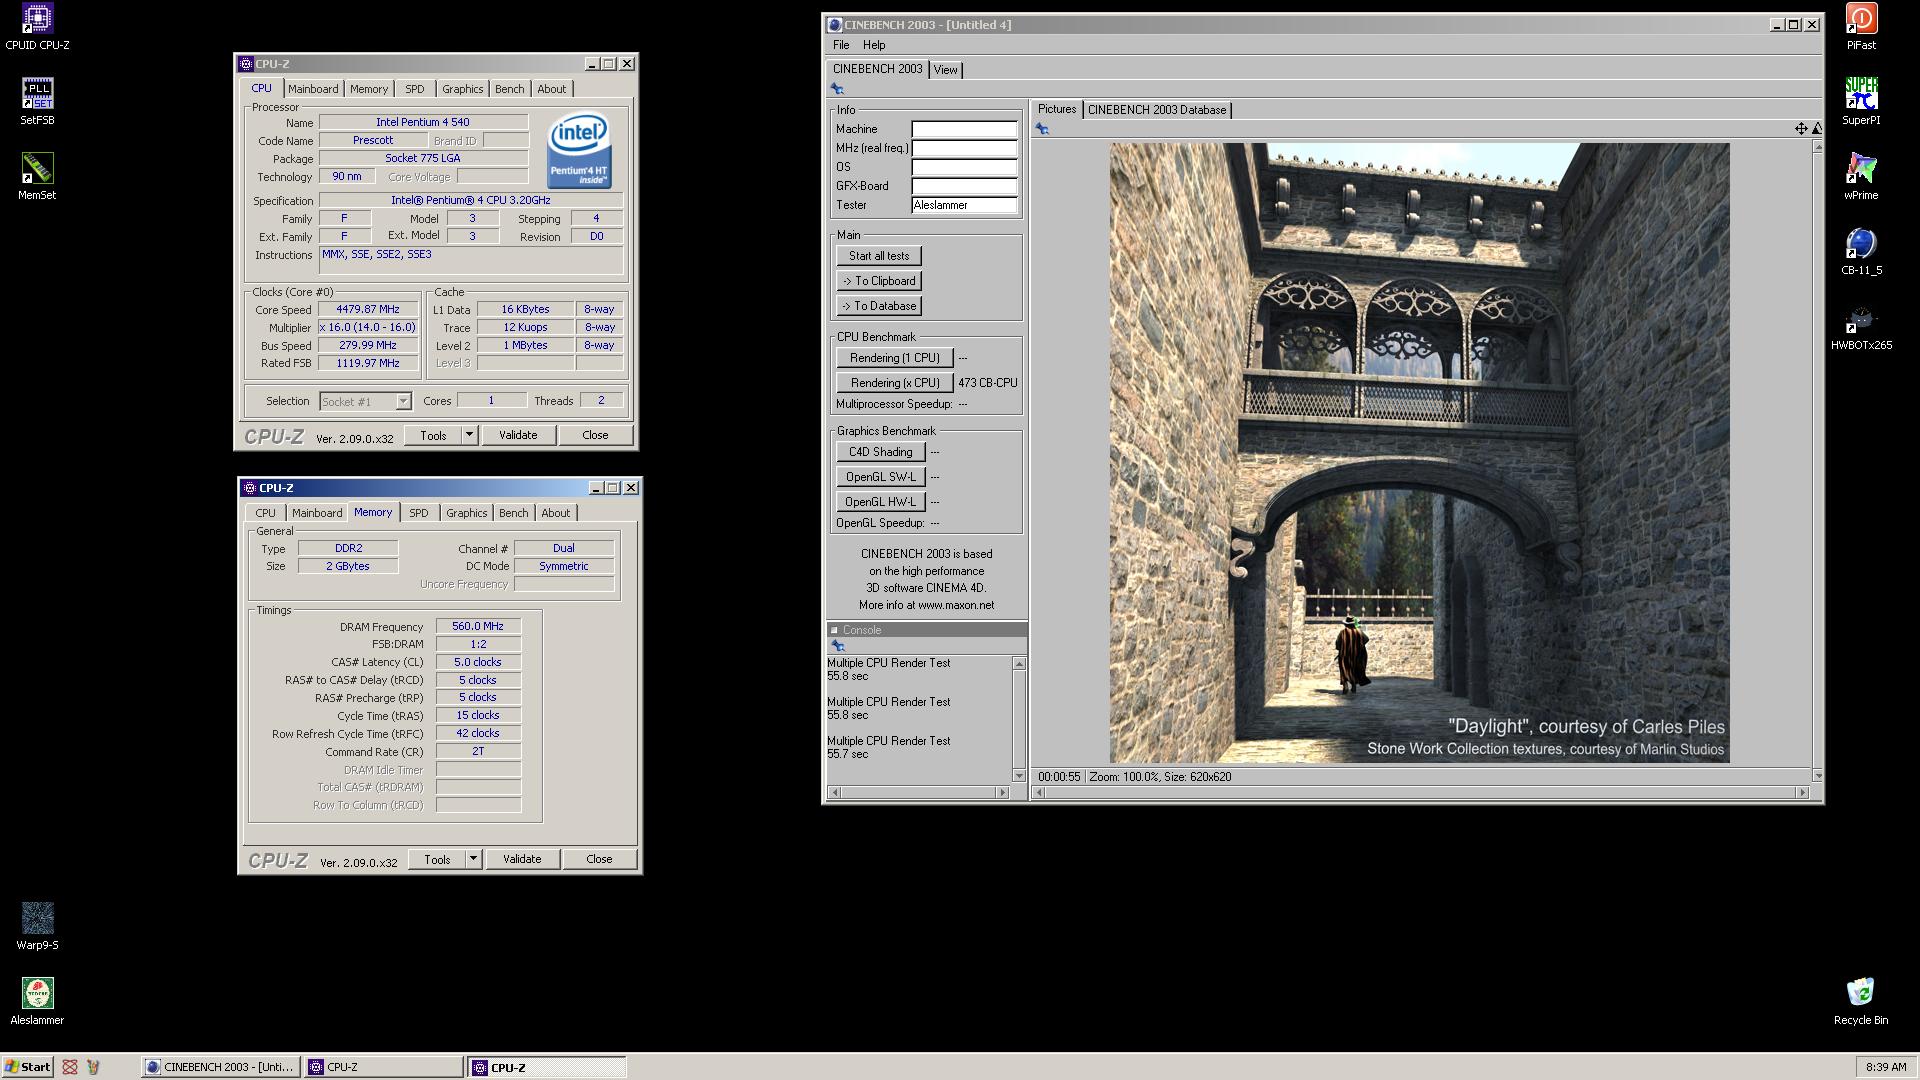This screenshot has width=1920, height=1080.
Task: Open the Socket #1 selection dropdown
Action: (x=403, y=402)
